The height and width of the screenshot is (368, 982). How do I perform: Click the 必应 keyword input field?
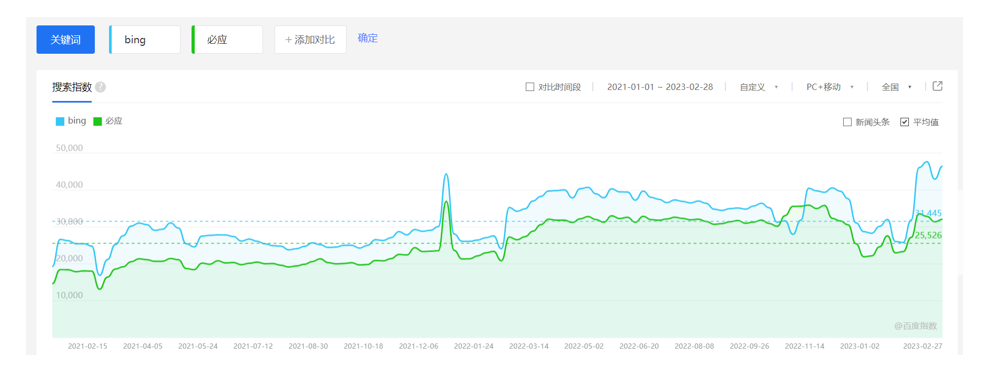[227, 39]
